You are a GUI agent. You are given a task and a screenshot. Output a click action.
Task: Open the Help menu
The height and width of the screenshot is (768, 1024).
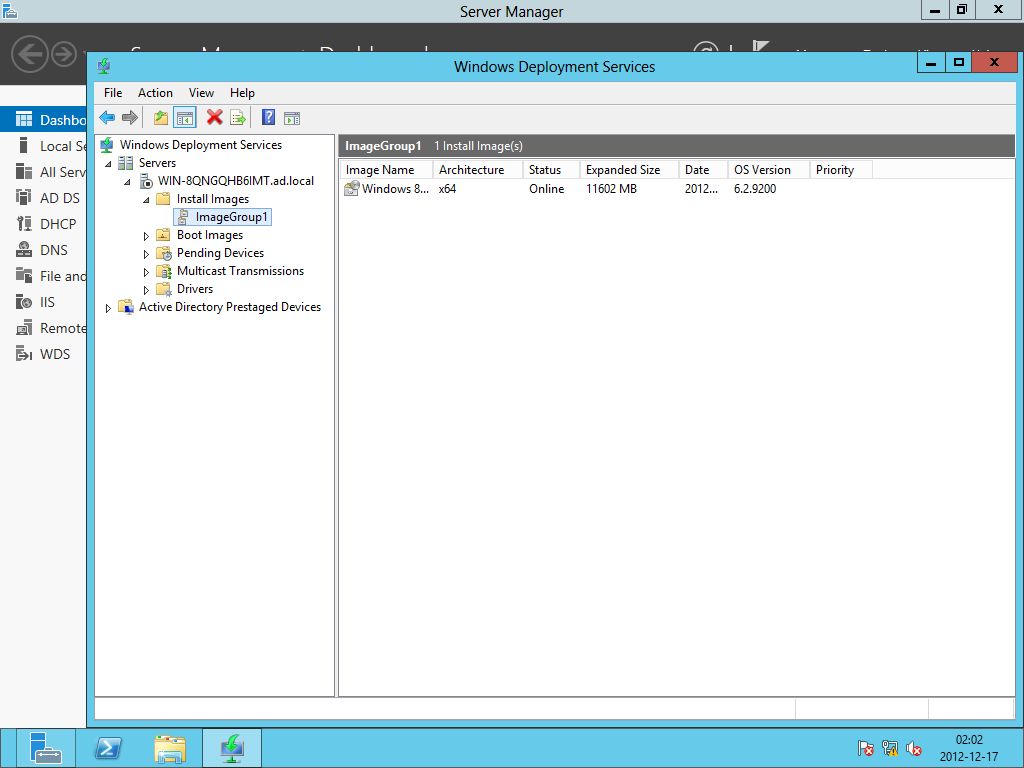pos(242,93)
